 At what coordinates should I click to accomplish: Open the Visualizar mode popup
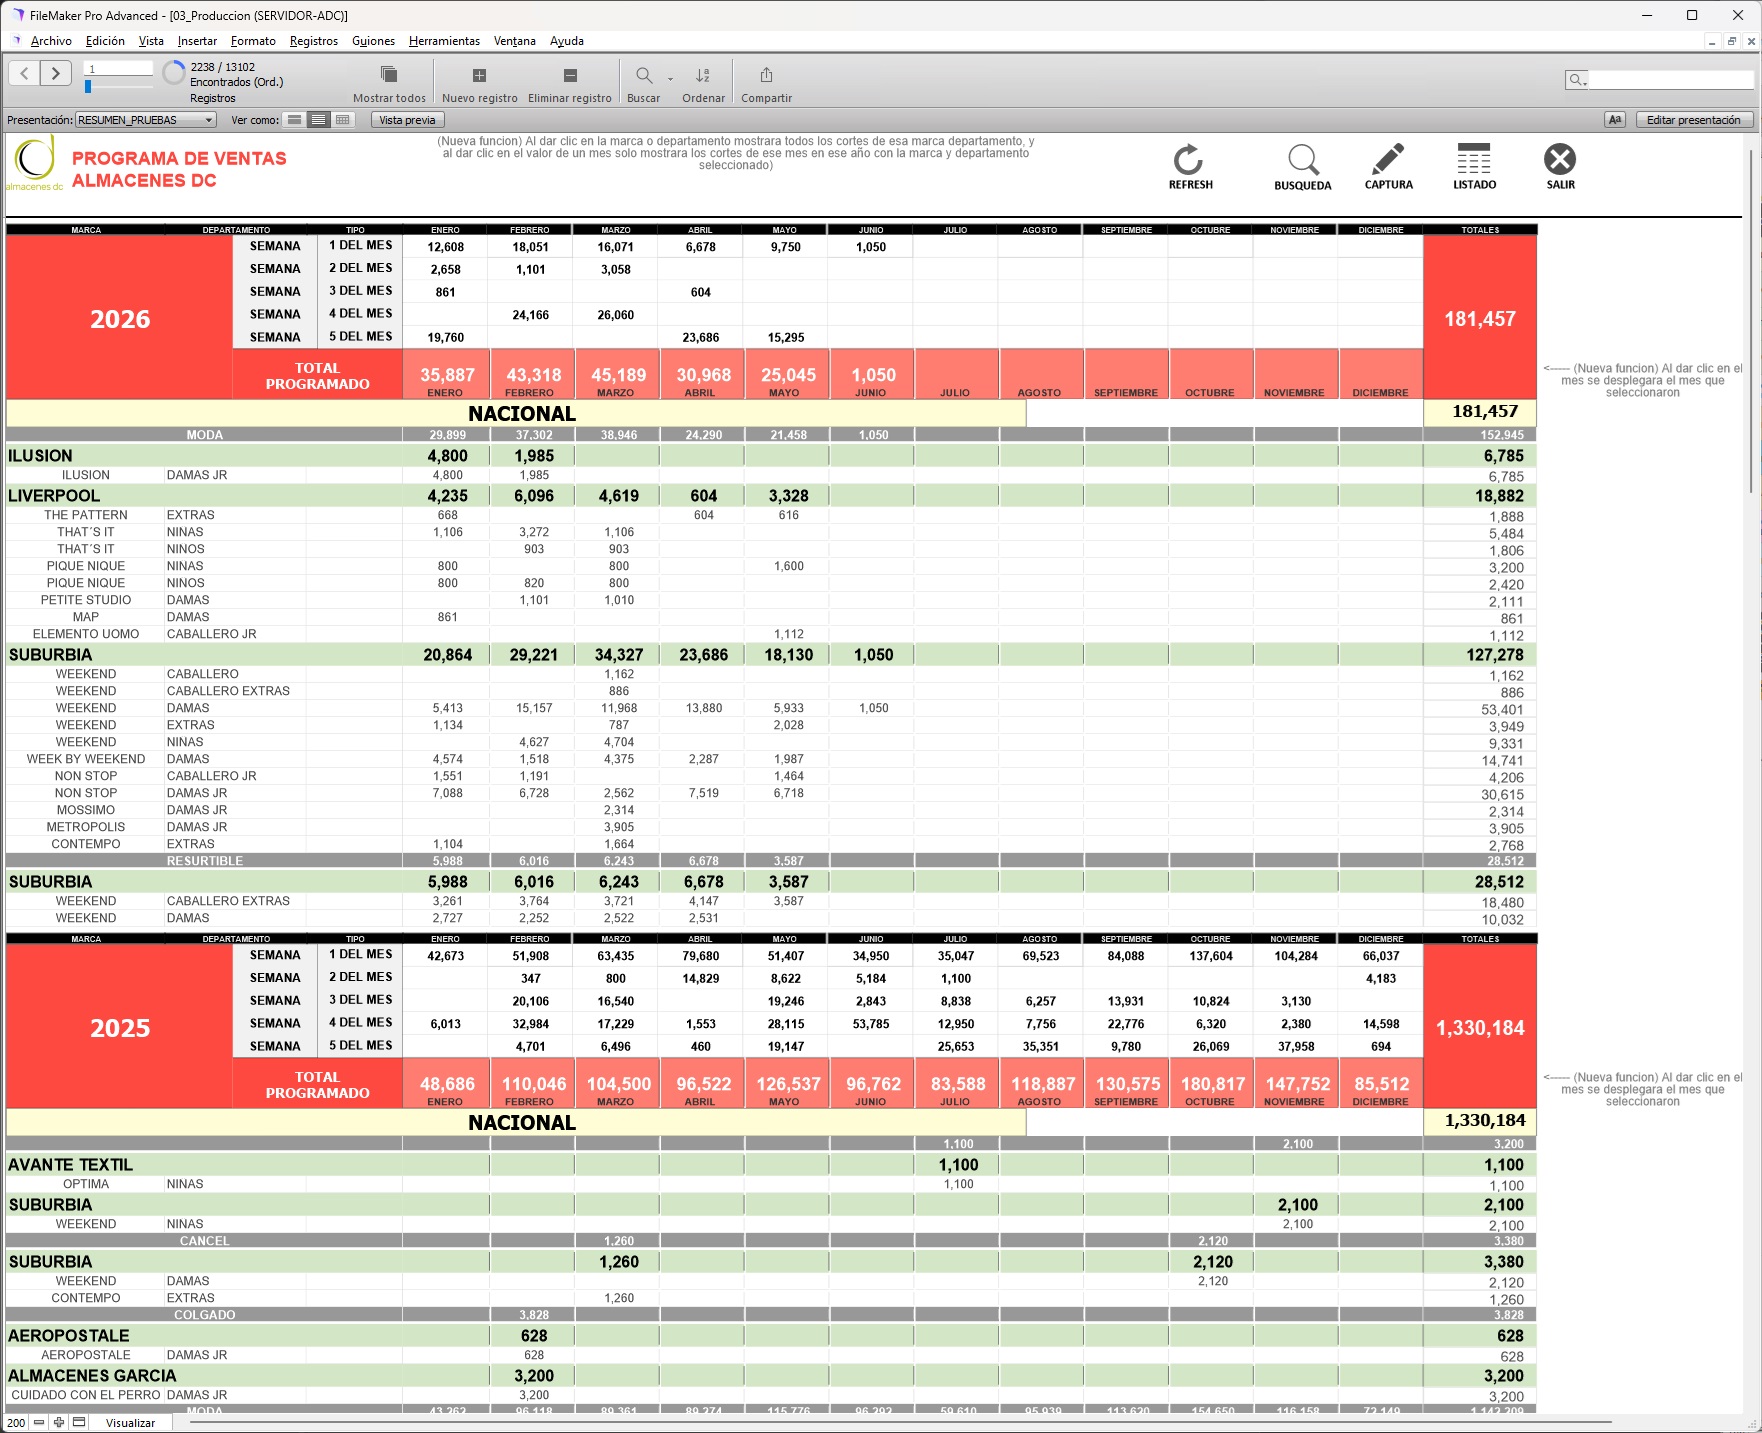point(131,1423)
